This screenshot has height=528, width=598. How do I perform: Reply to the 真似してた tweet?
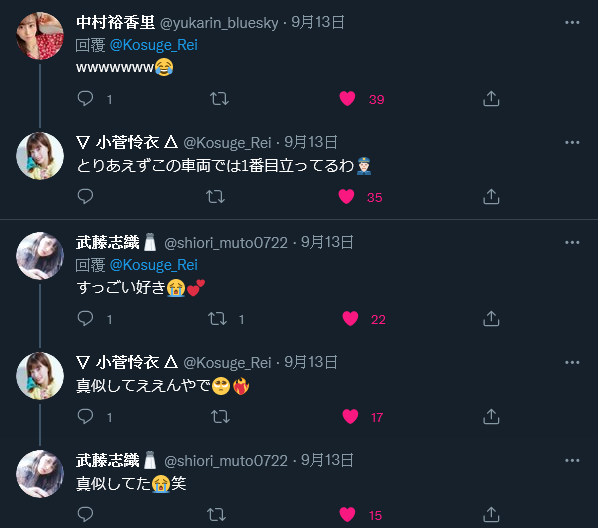(85, 514)
